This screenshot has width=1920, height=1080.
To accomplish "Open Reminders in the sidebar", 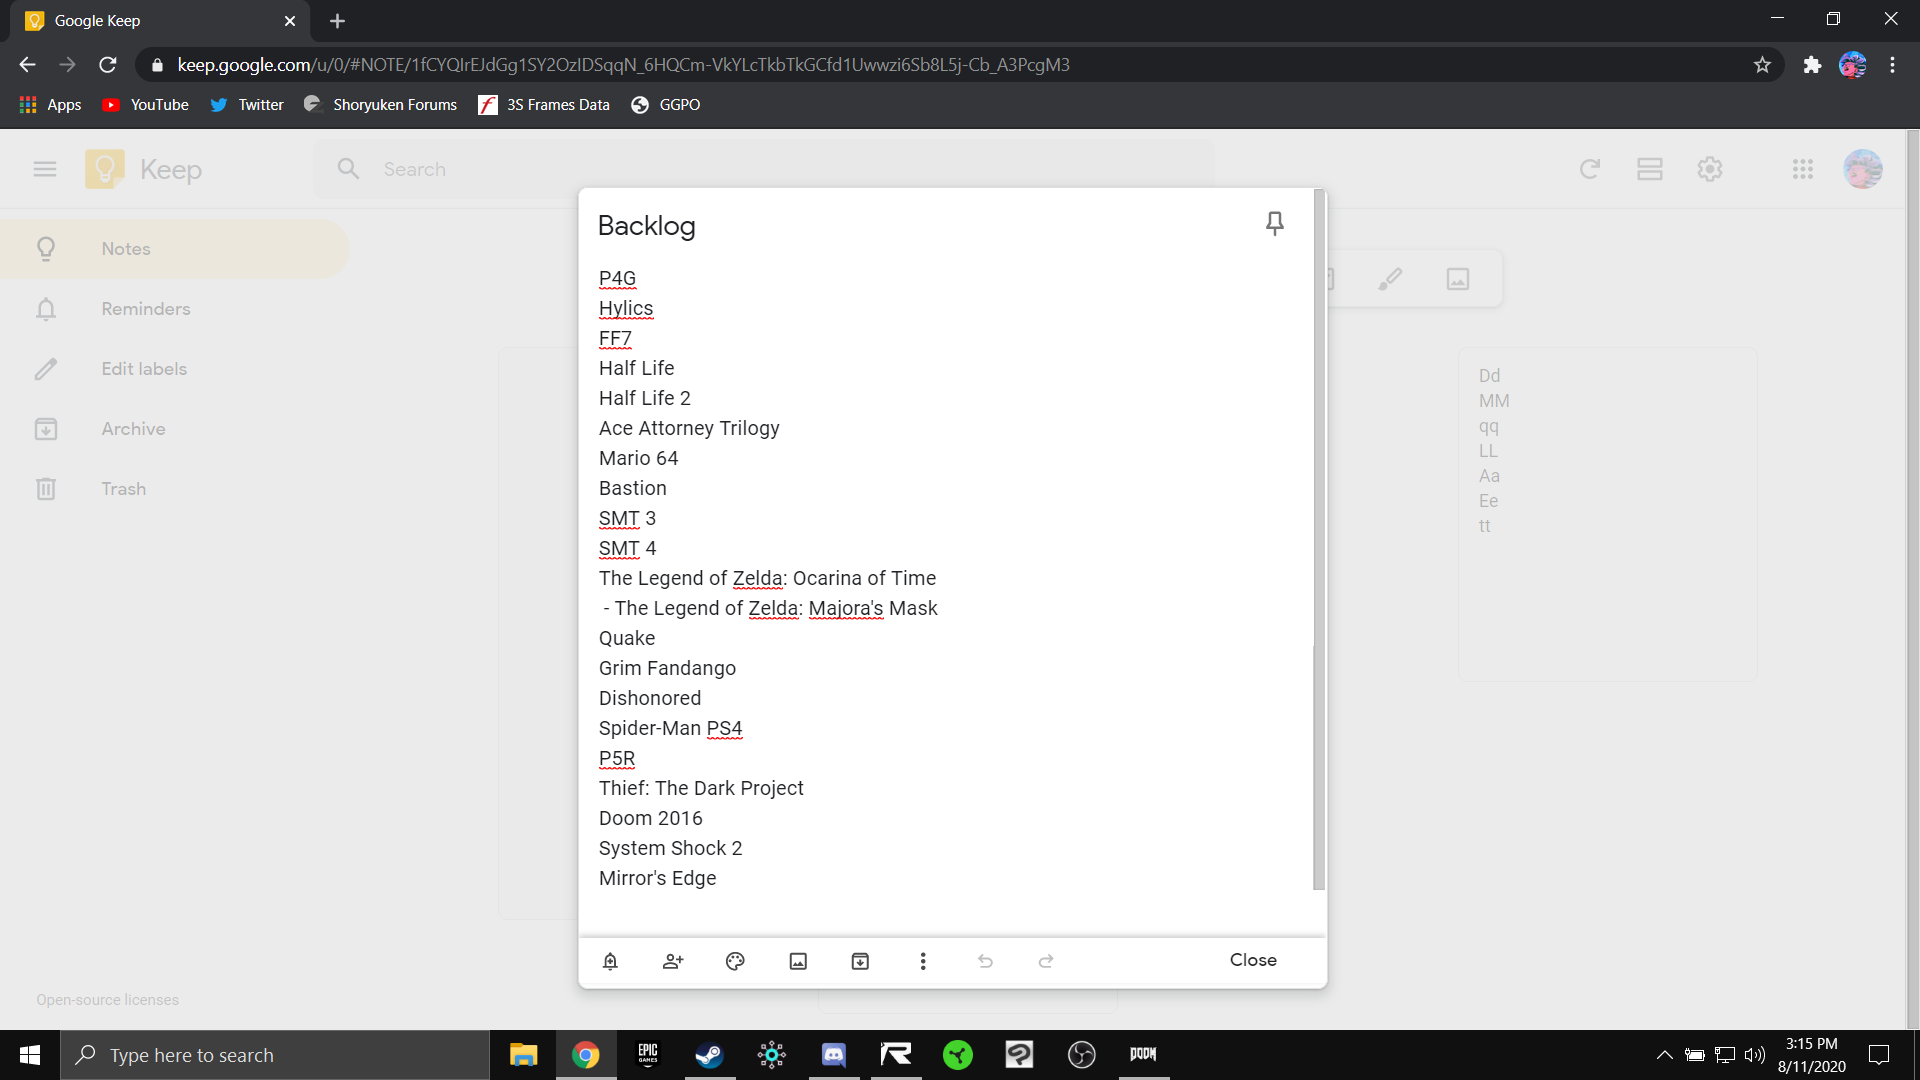I will pos(174,309).
